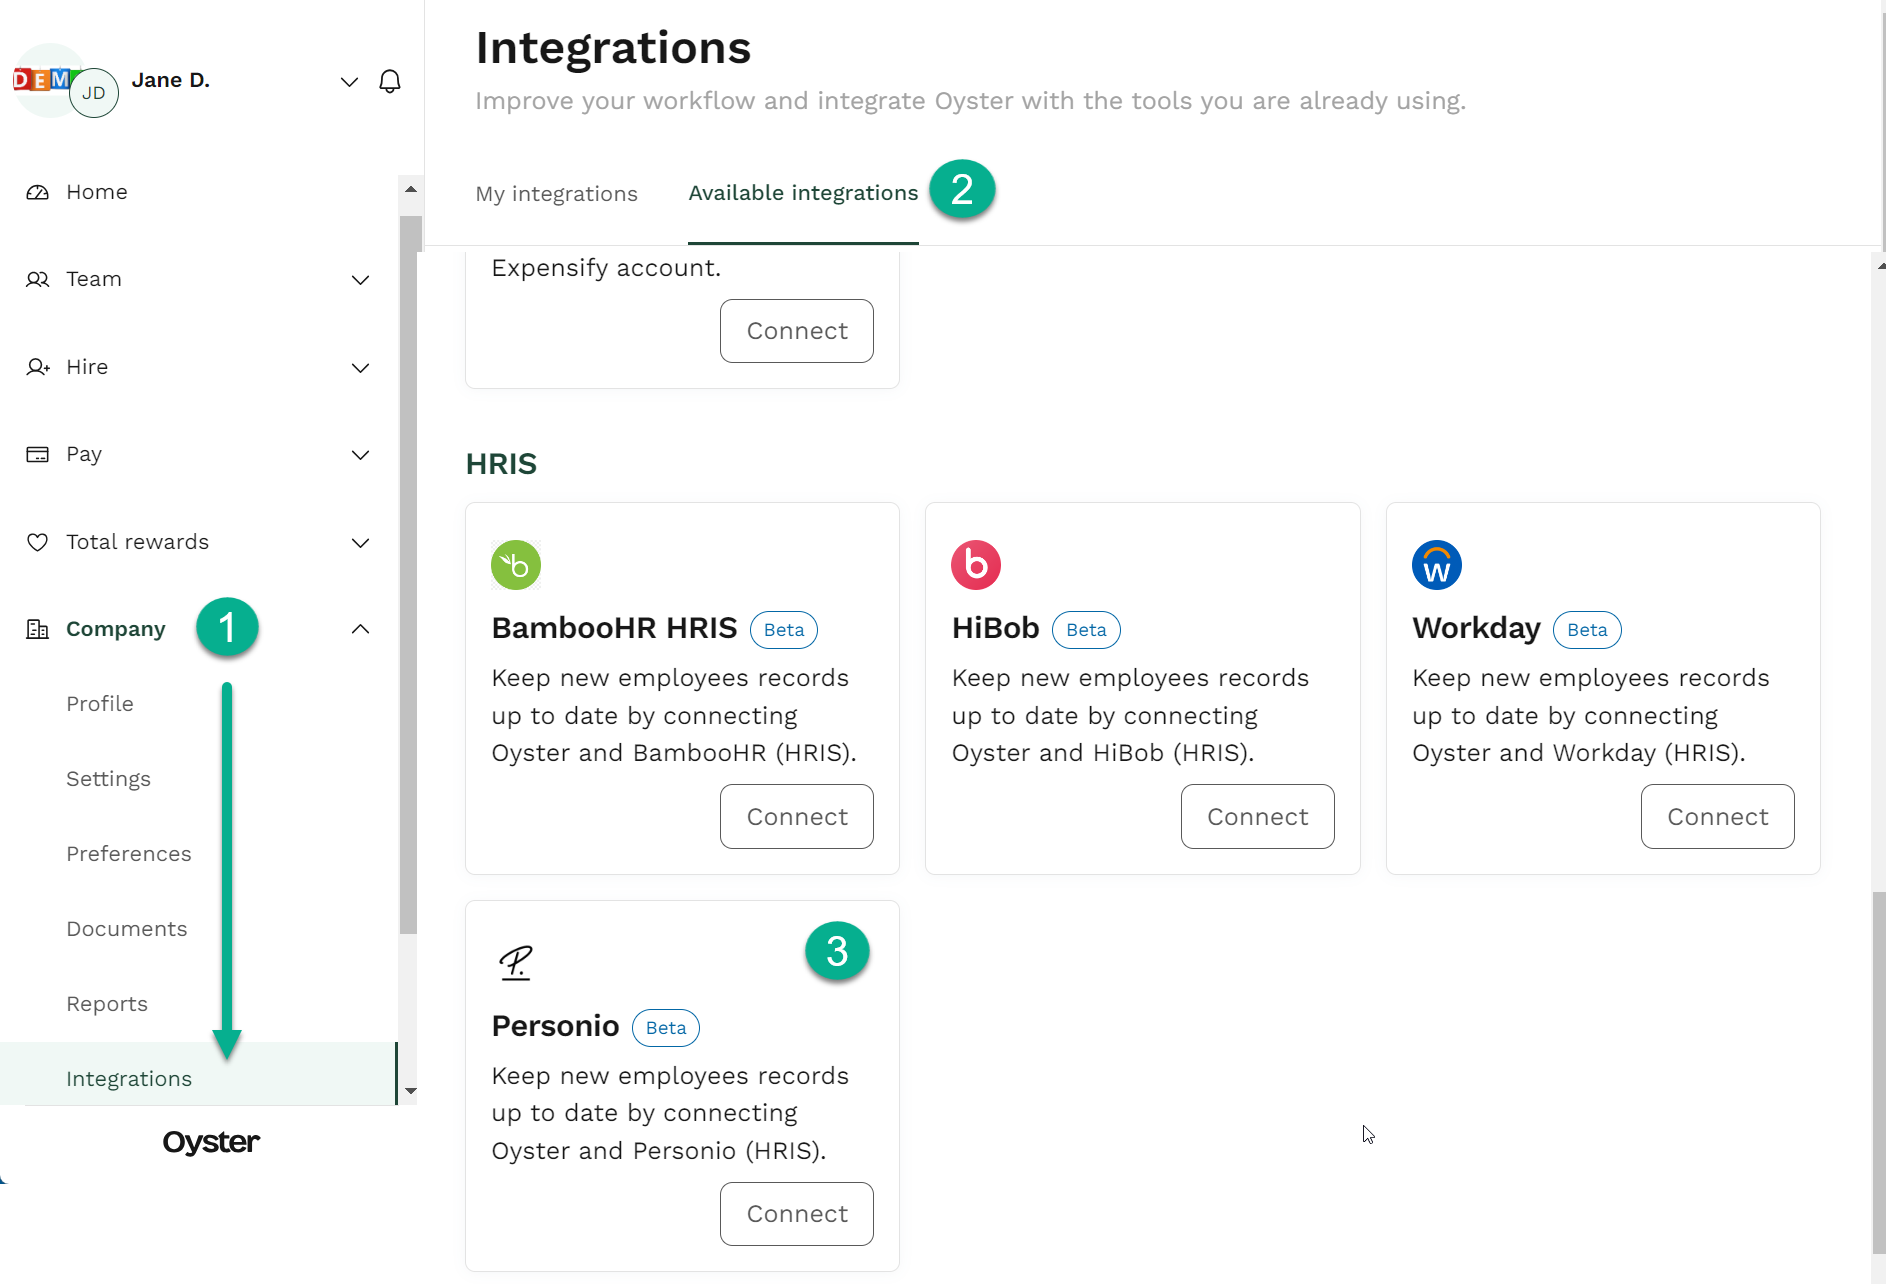Click the DEMO company logo
Screen dimensions: 1886x1284
[40, 80]
